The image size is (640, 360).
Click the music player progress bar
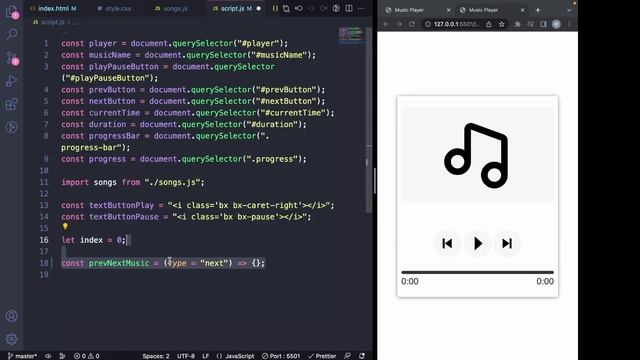tap(477, 272)
